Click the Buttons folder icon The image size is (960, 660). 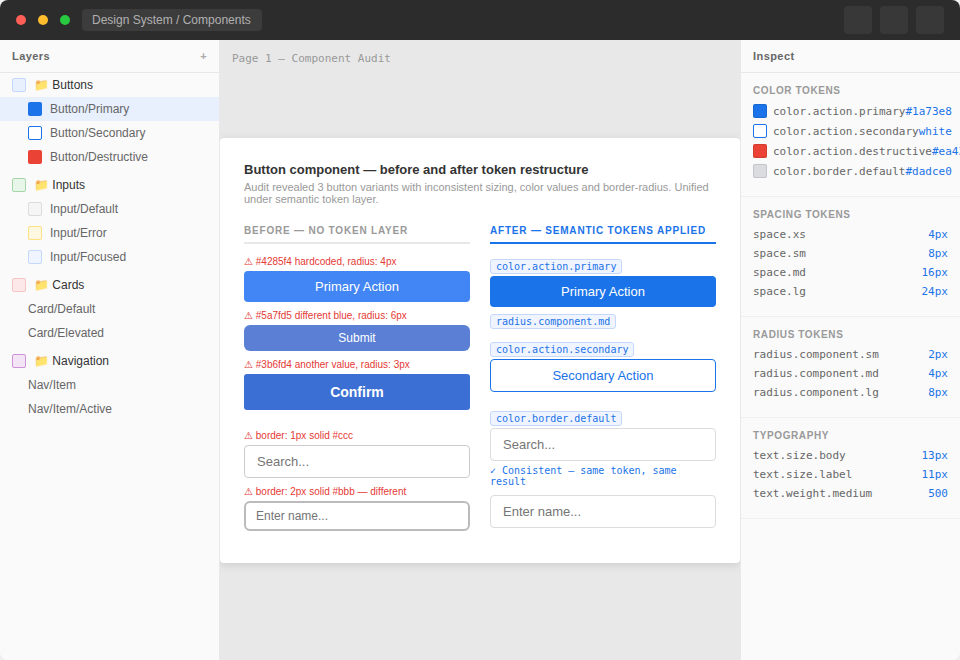point(41,84)
